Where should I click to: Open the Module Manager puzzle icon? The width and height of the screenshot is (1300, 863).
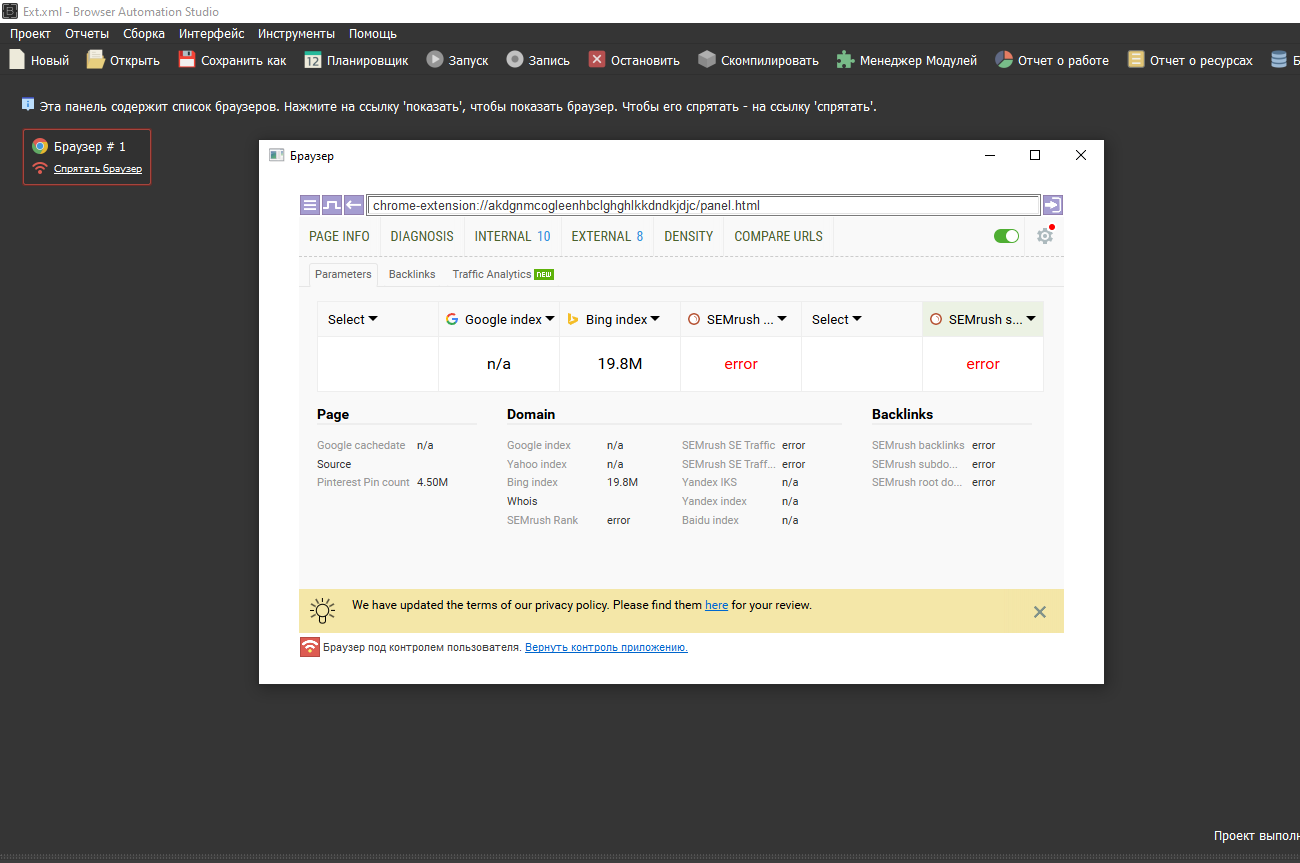pyautogui.click(x=845, y=60)
